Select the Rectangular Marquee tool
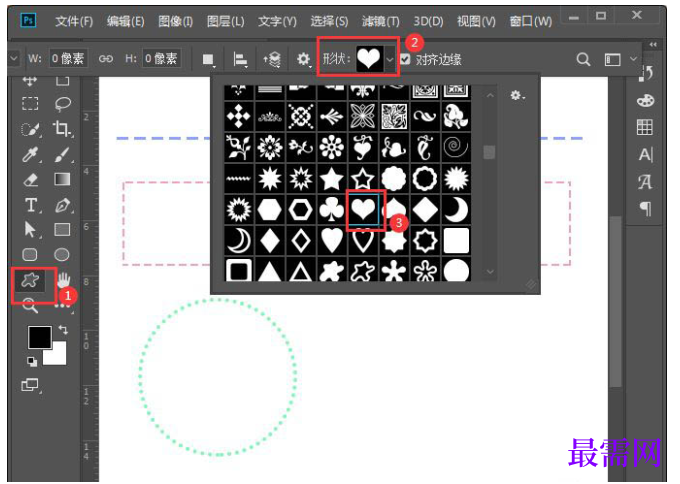The height and width of the screenshot is (484, 680). (x=30, y=103)
